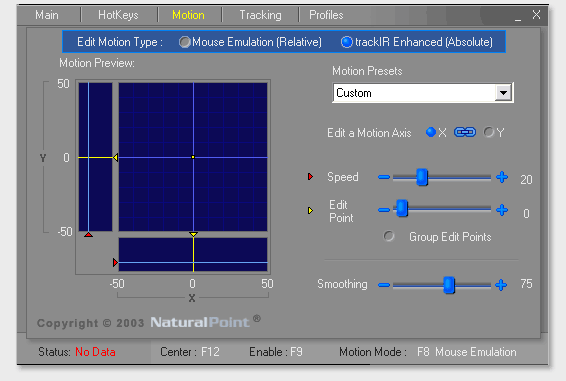Open the Tracking tab

(260, 15)
